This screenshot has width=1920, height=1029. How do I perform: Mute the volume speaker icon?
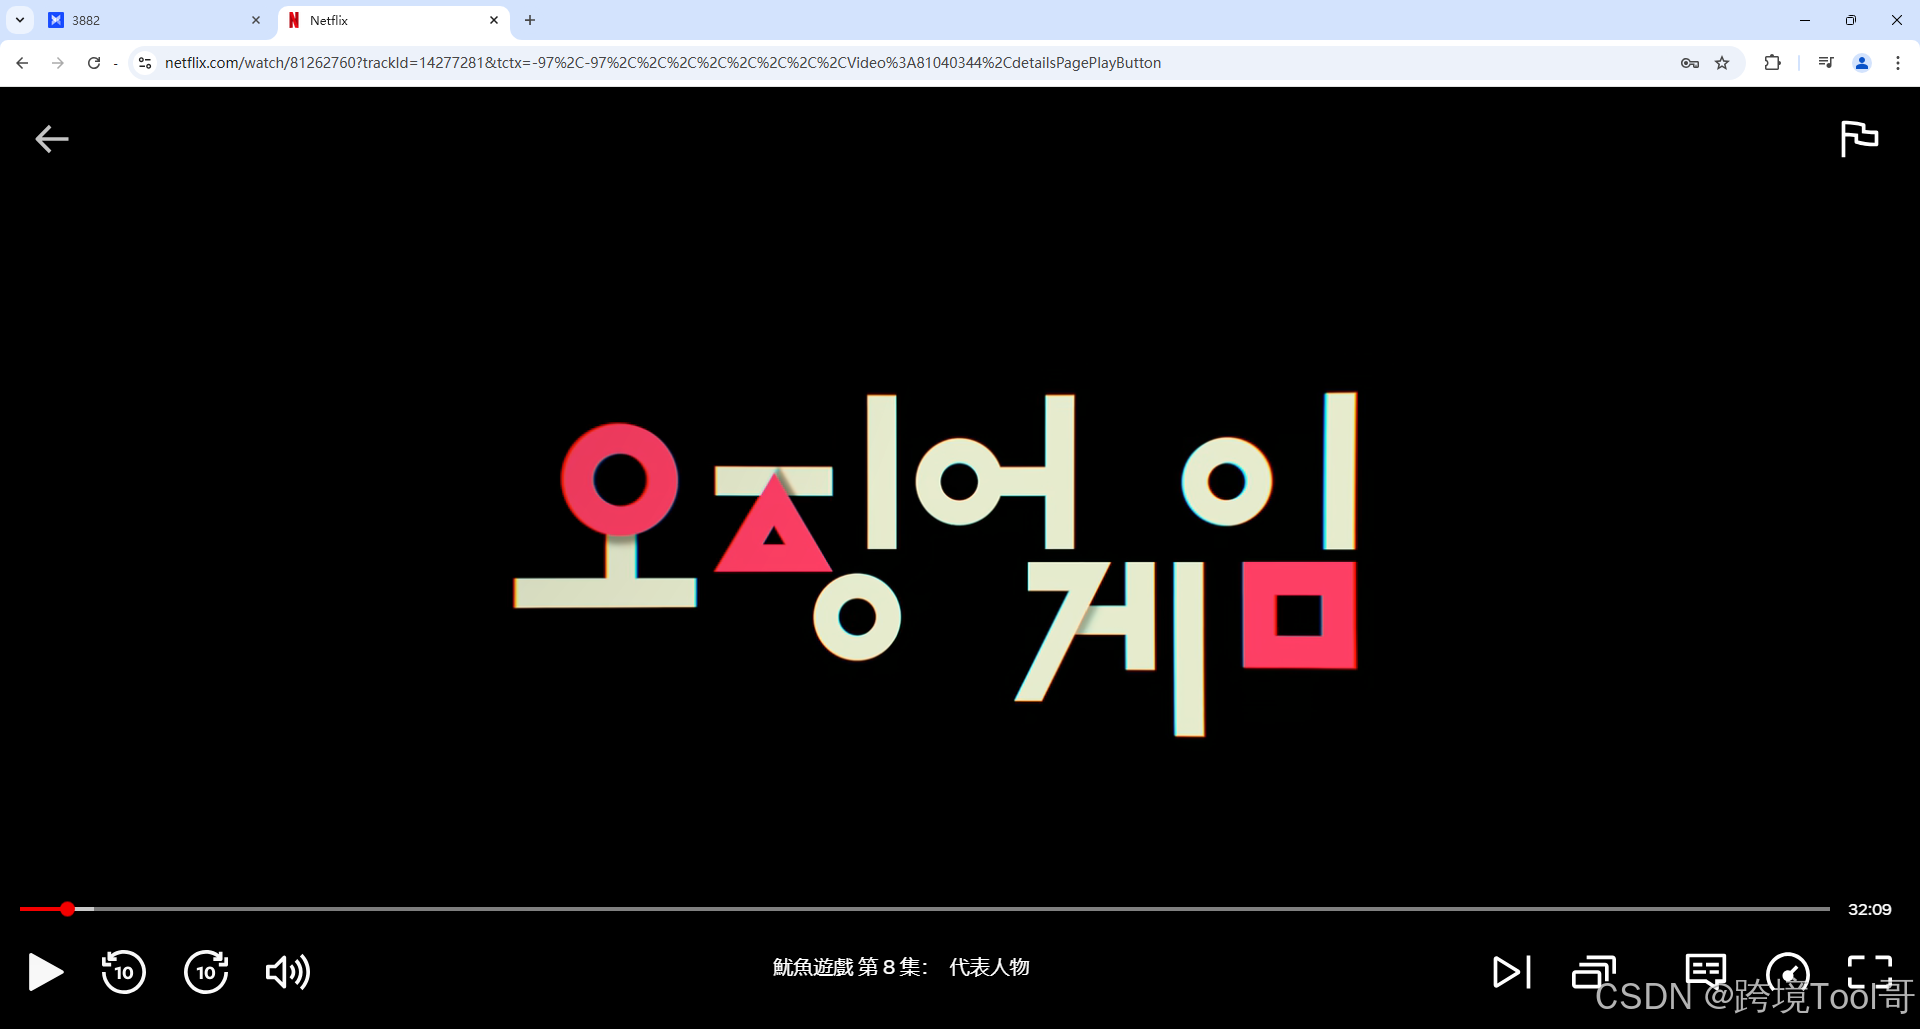point(288,972)
